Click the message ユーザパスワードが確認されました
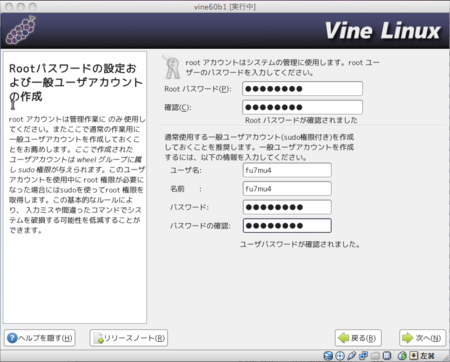Image resolution: width=450 pixels, height=362 pixels. pos(300,244)
